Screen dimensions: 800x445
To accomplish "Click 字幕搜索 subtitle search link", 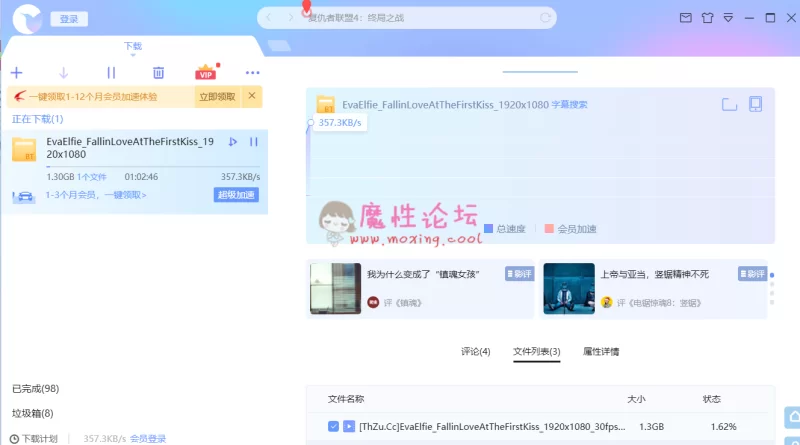I will tap(569, 105).
